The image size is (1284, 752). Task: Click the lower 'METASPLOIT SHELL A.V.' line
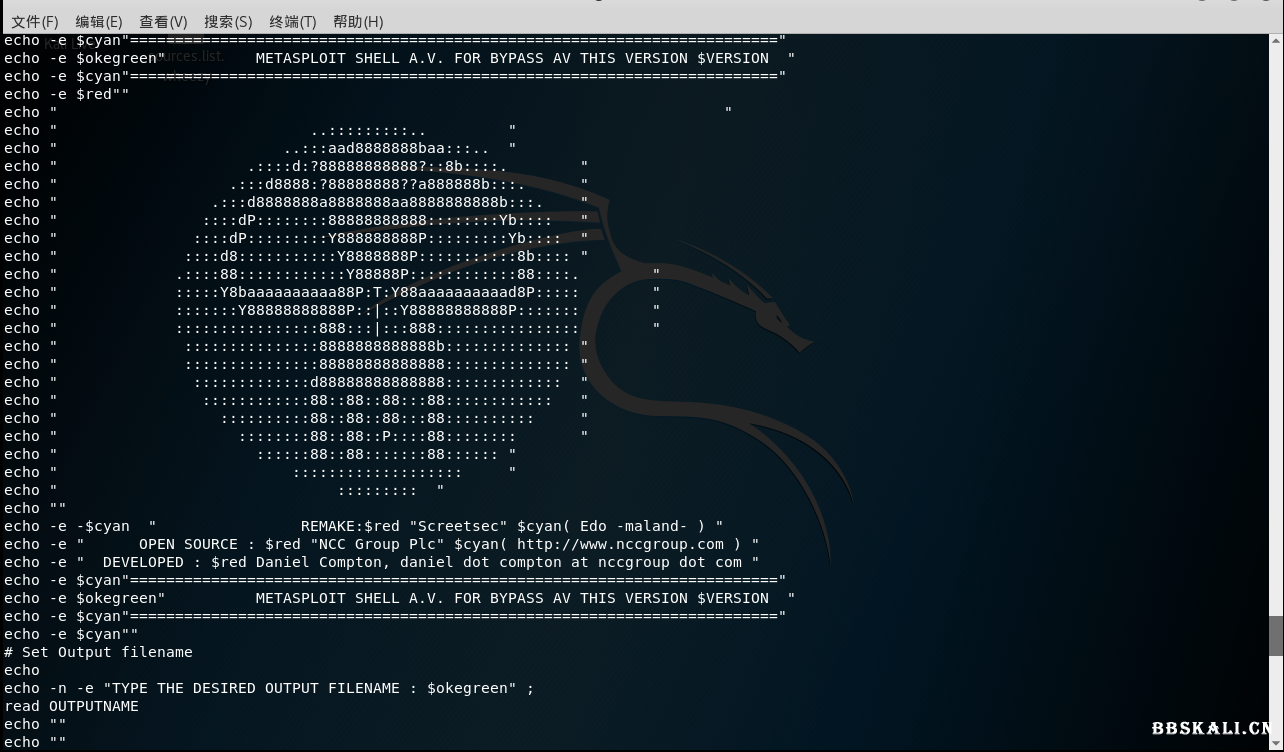(400, 598)
